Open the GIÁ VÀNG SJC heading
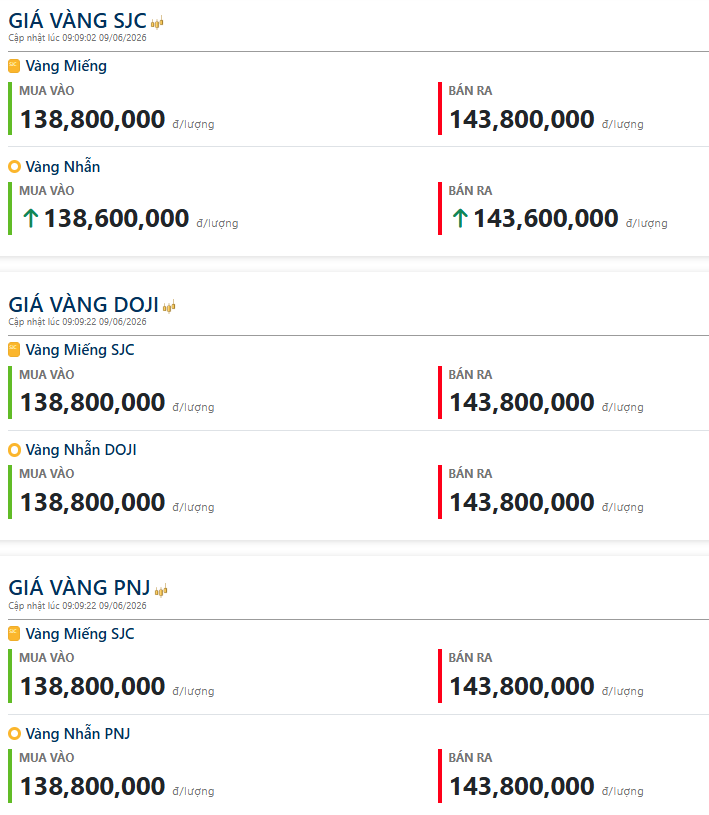Image resolution: width=709 pixels, height=815 pixels. pos(77,21)
